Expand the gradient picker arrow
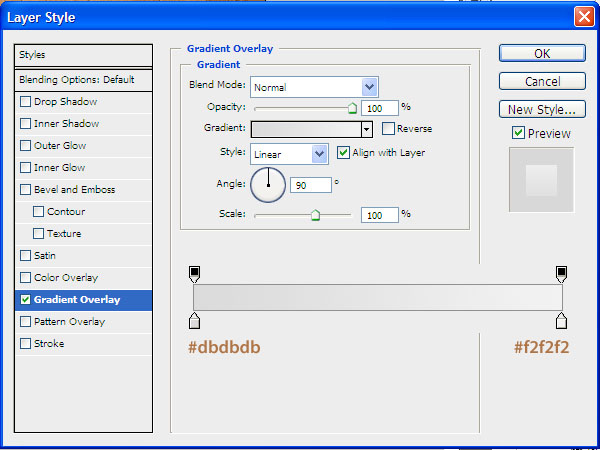 point(367,129)
